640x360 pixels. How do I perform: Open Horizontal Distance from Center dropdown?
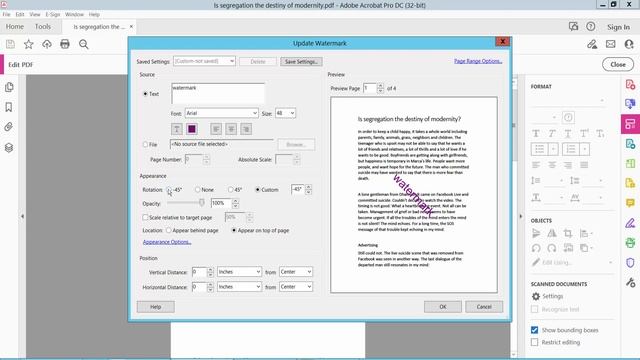(x=296, y=287)
